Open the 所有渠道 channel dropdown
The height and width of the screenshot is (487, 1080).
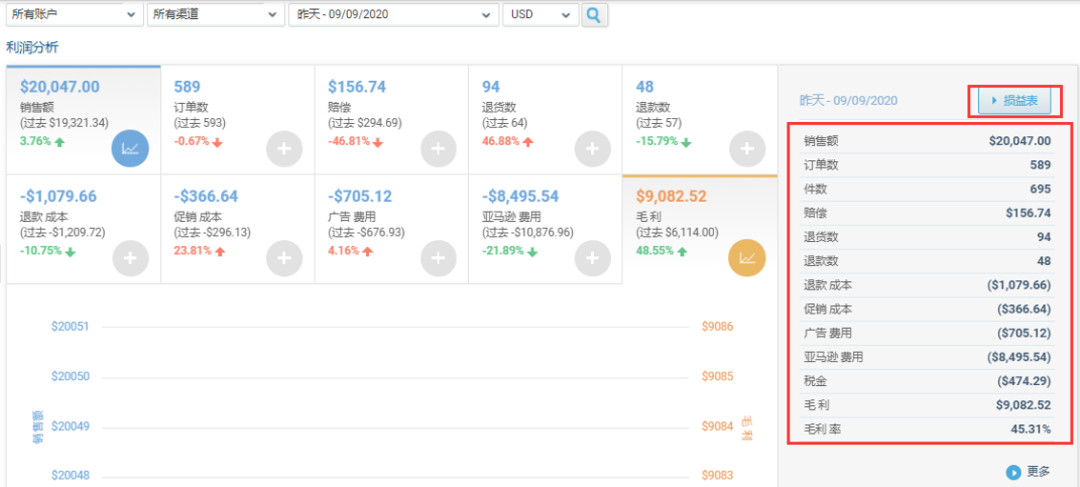[x=214, y=15]
